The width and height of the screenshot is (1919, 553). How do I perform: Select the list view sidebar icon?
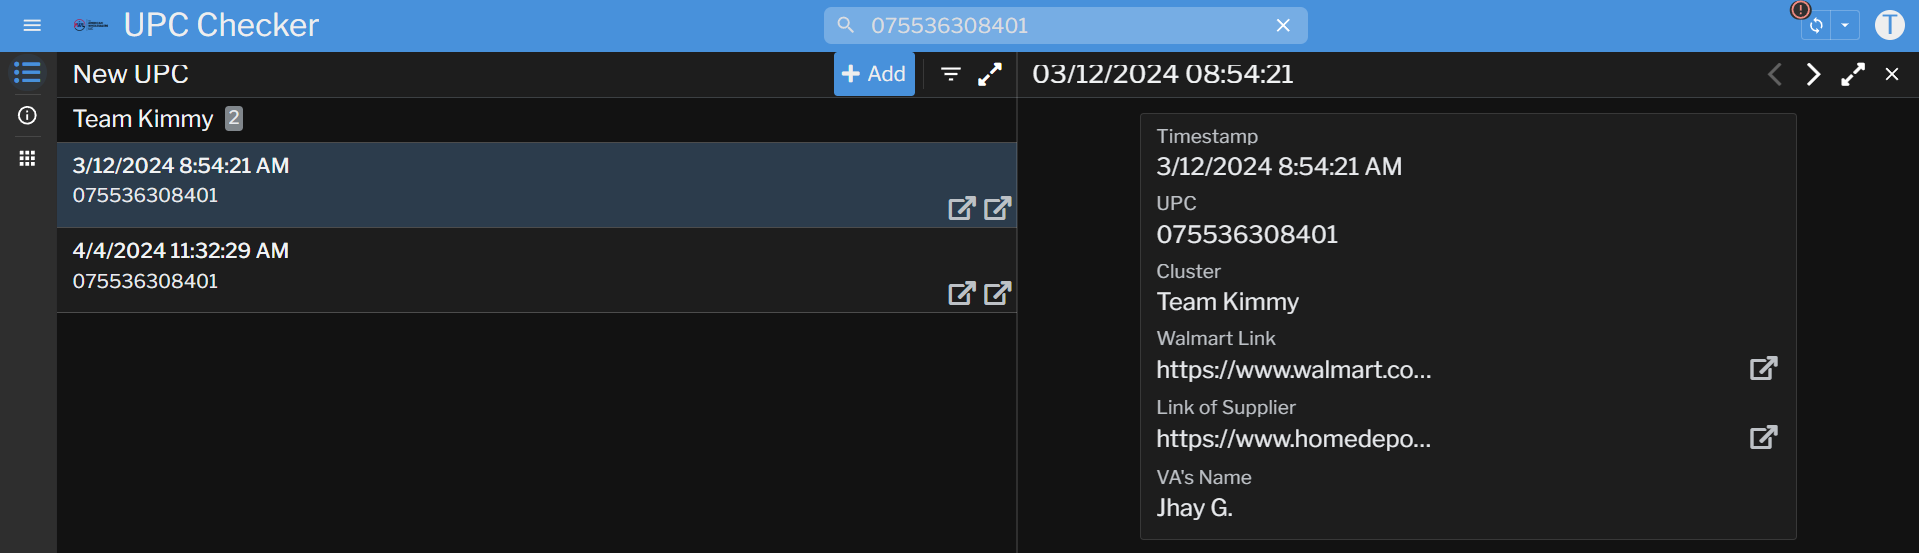click(x=27, y=73)
